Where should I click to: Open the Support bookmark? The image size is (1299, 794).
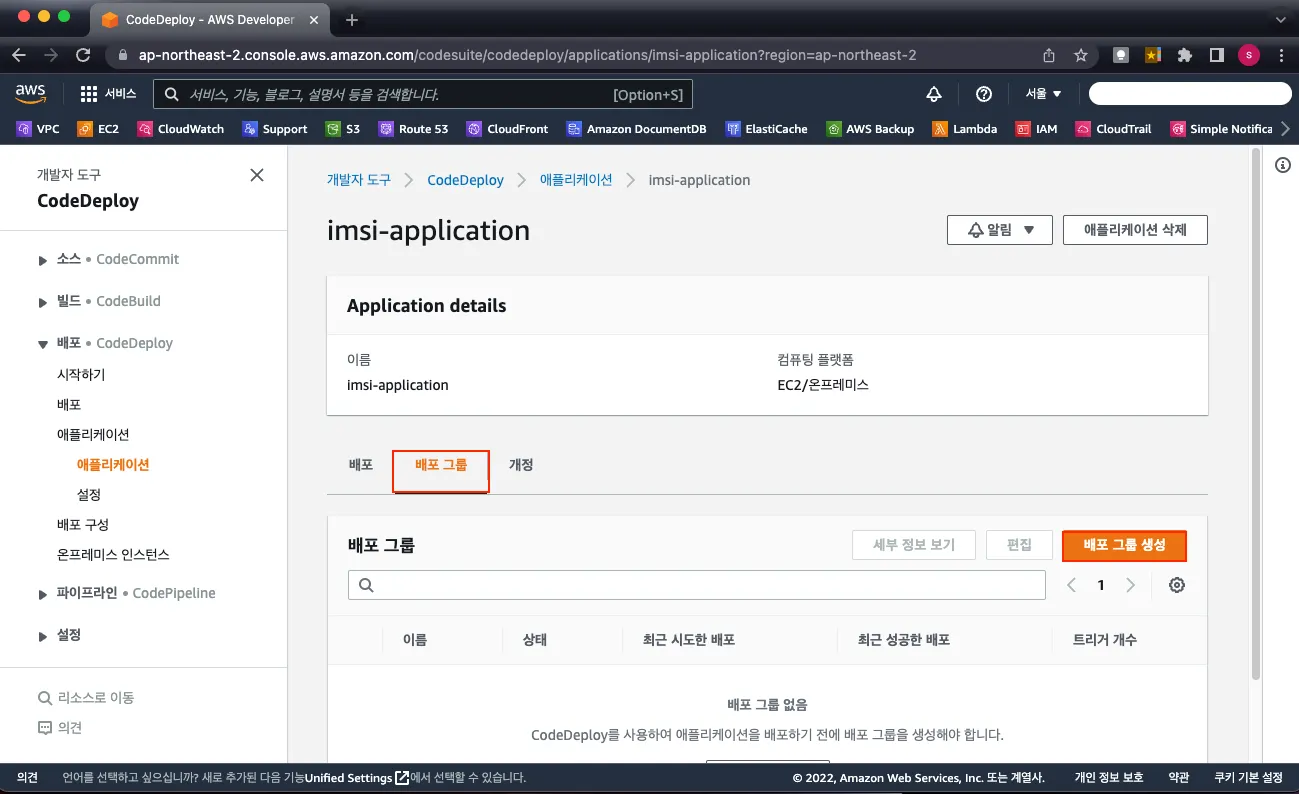[275, 129]
